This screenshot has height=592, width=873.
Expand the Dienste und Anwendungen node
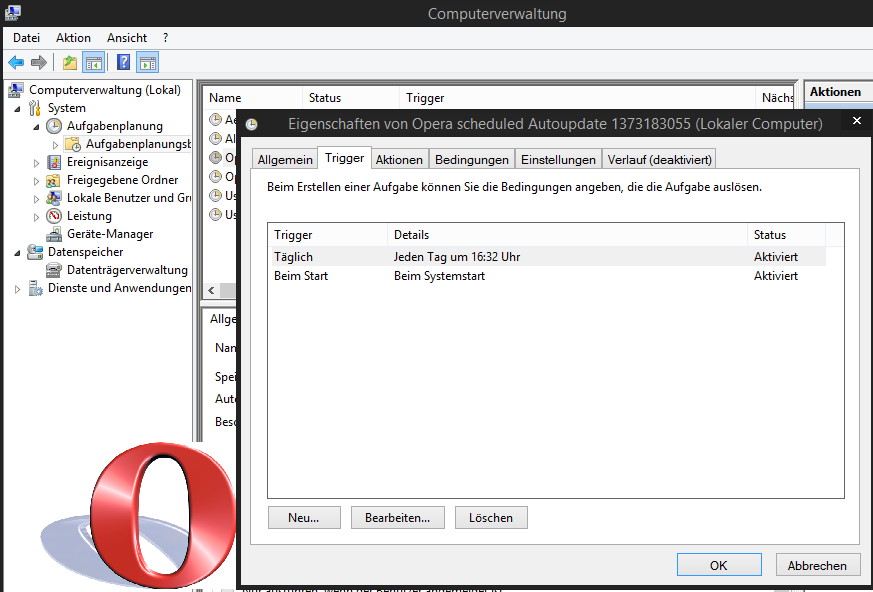(x=17, y=288)
